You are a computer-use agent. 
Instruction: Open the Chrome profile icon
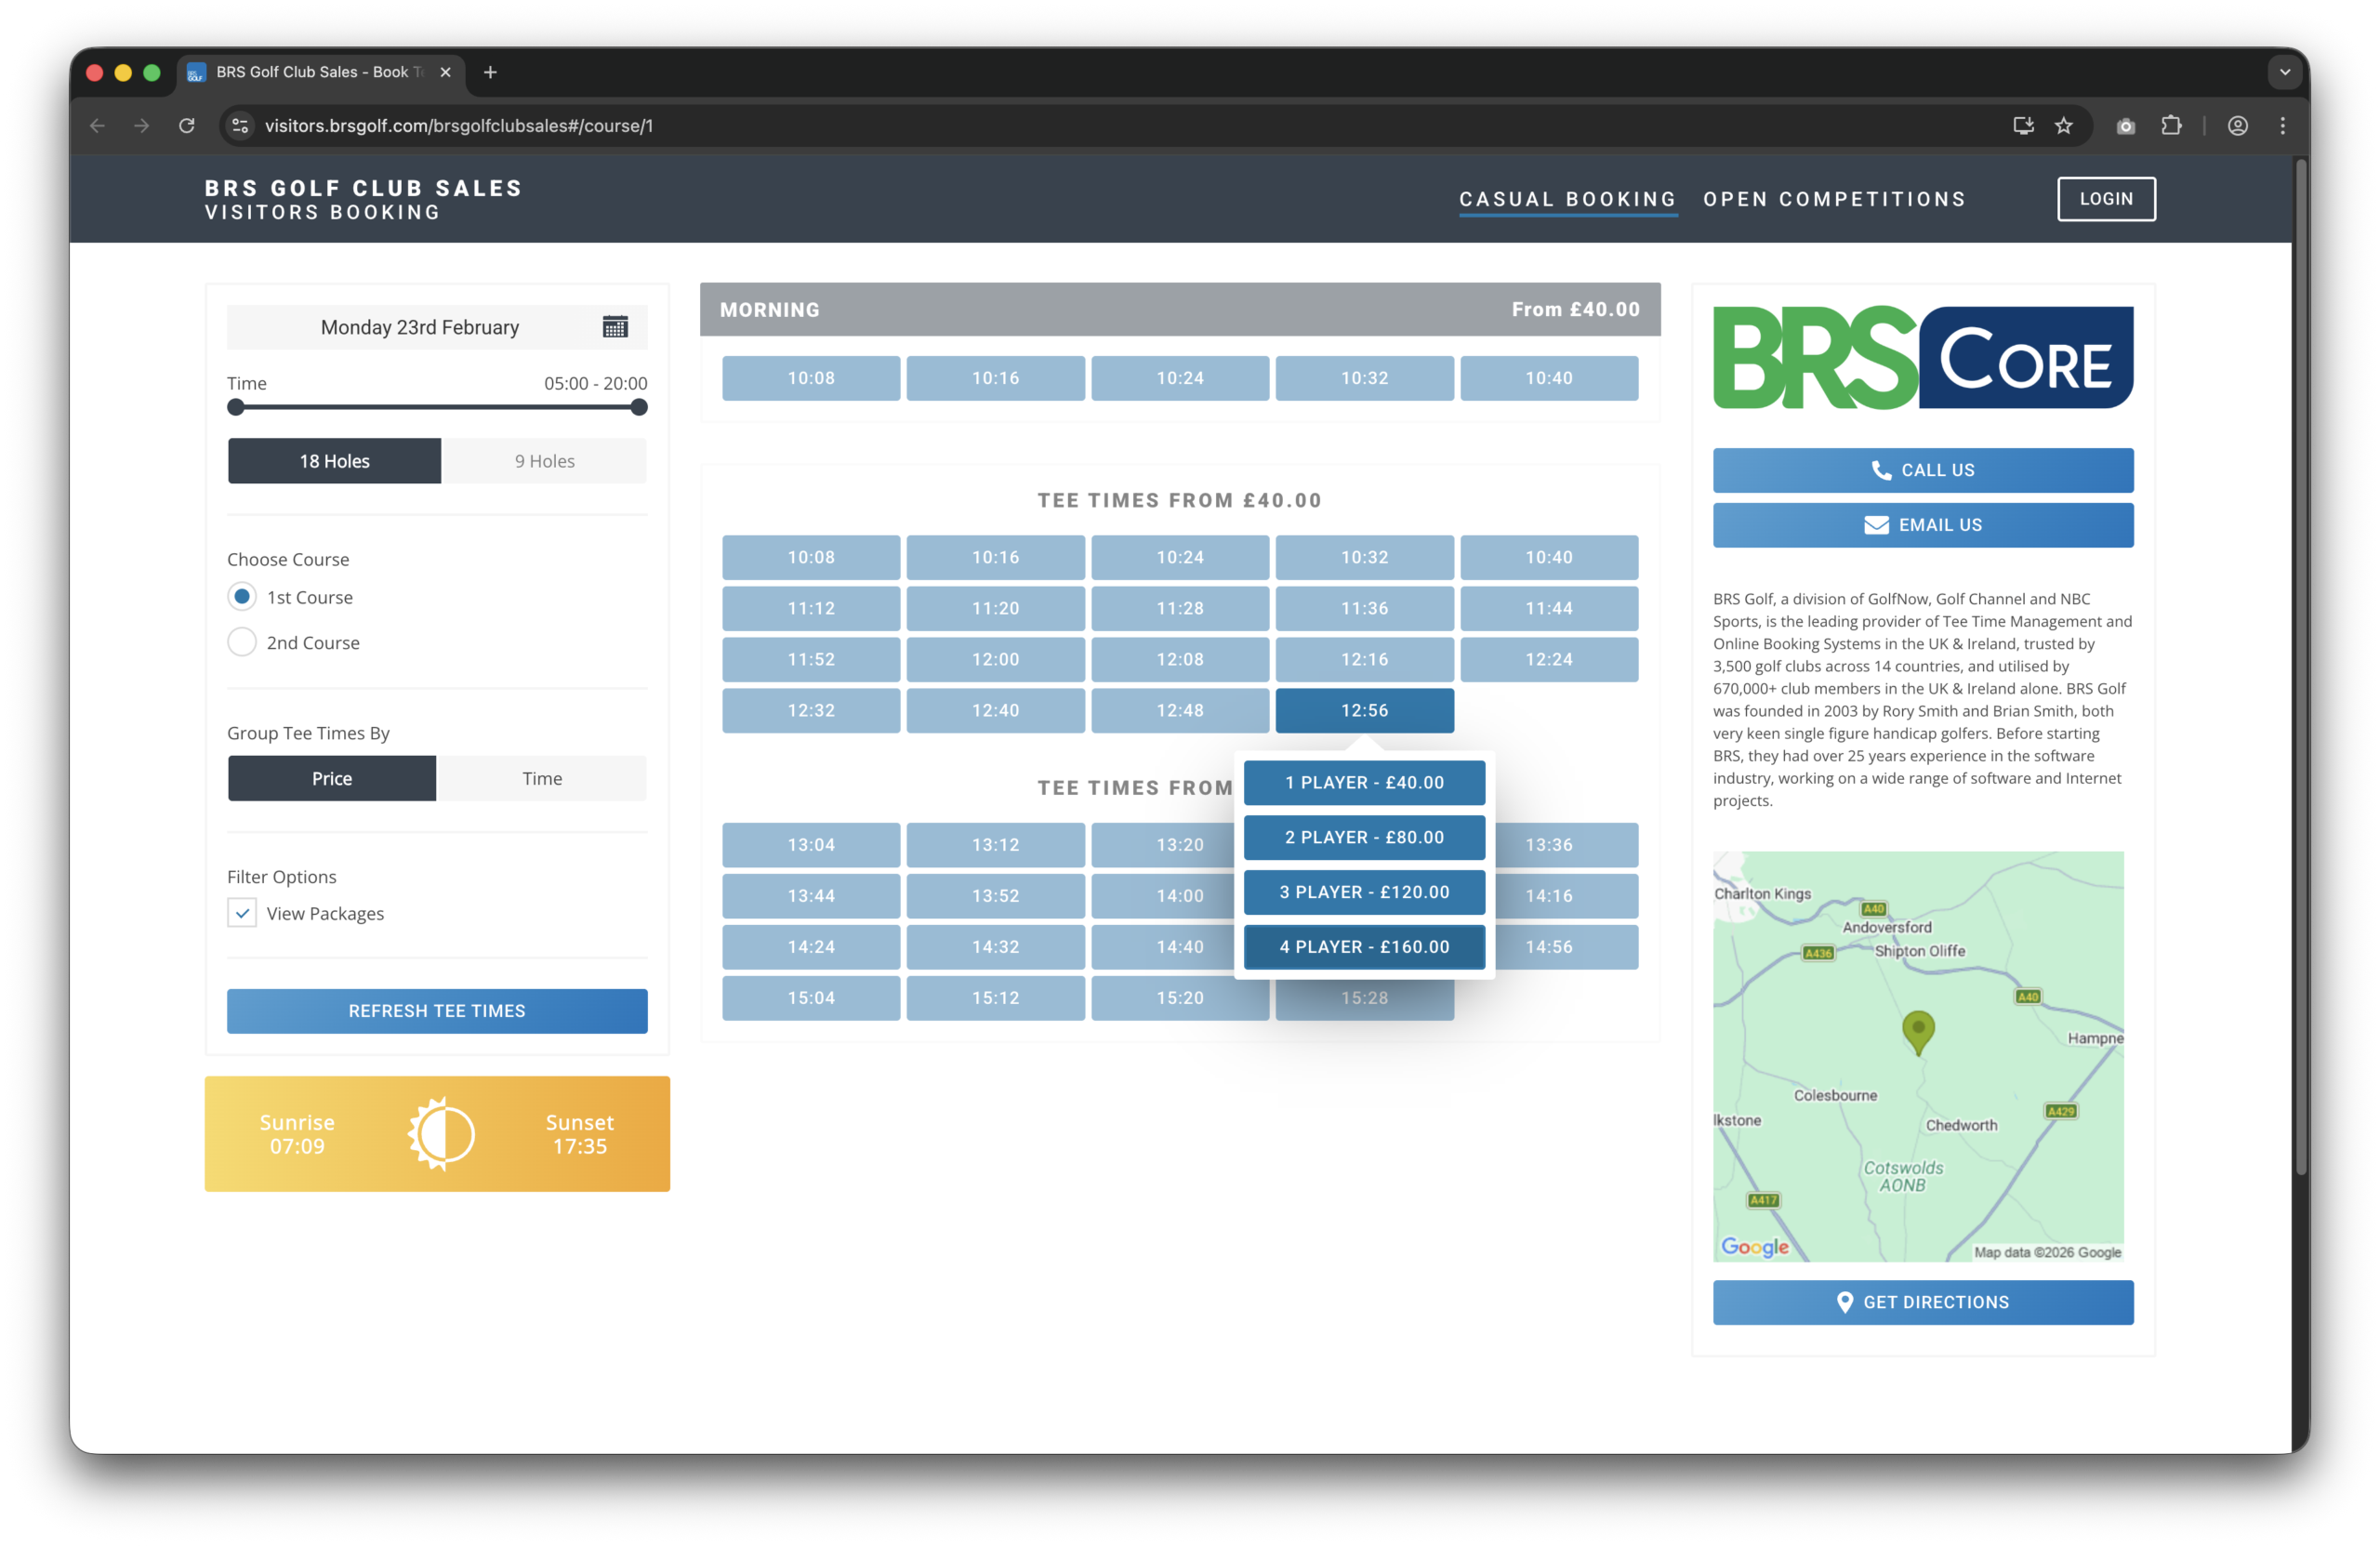click(2238, 126)
